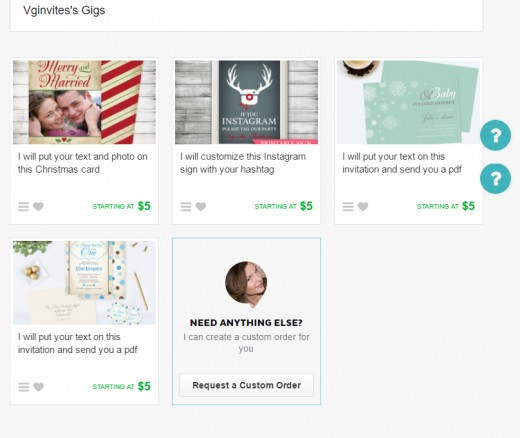This screenshot has width=520, height=438.
Task: Open the Merry and Married card thumbnail
Action: pyautogui.click(x=84, y=102)
